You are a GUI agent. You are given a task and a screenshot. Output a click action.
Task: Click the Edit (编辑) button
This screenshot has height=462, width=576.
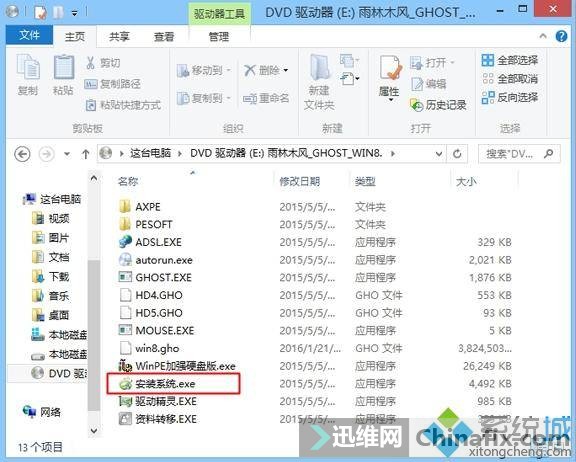[x=429, y=84]
